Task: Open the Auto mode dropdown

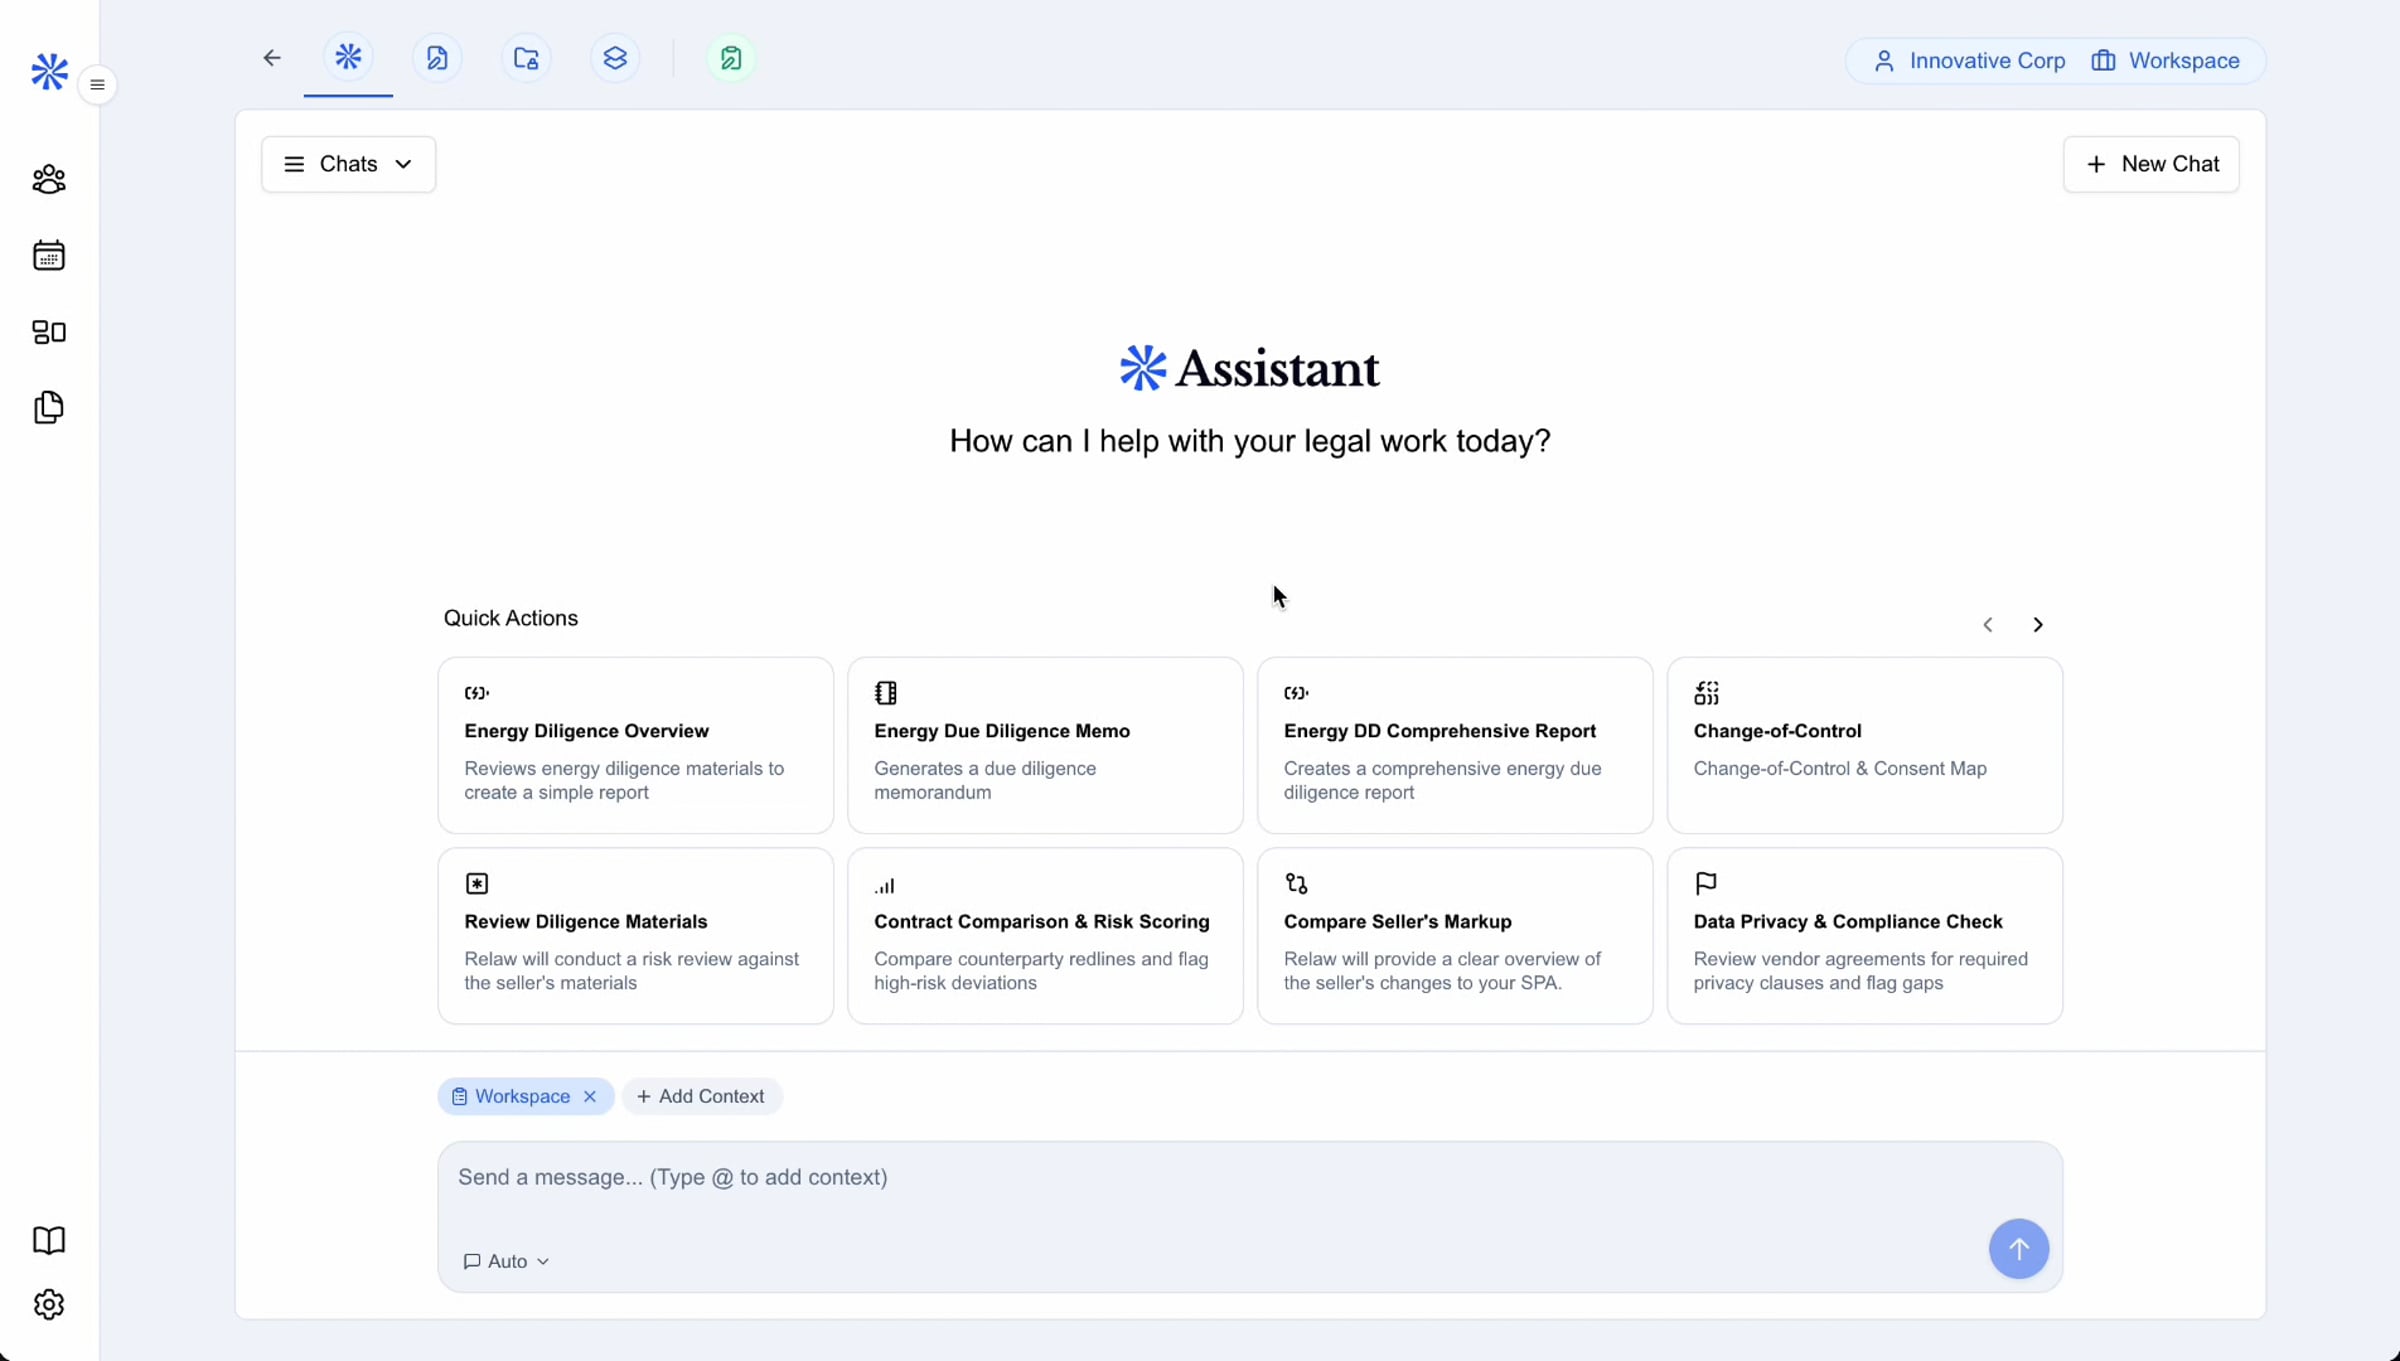Action: (507, 1261)
